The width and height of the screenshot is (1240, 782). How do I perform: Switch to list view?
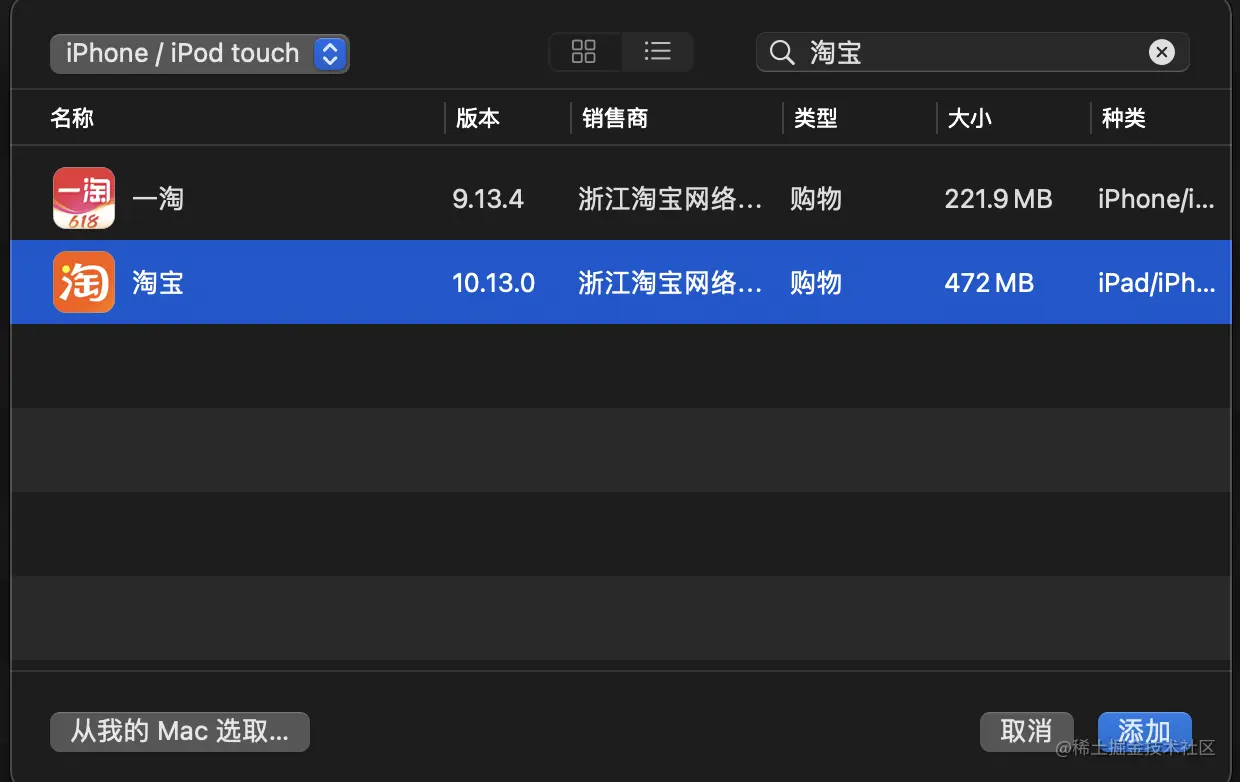tap(657, 52)
